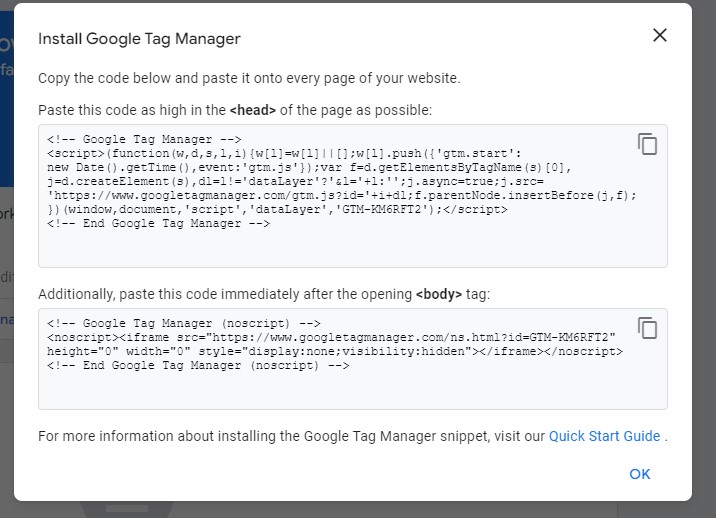The image size is (716, 518).
Task: Close the Install Google Tag Manager dialog
Action: click(660, 35)
